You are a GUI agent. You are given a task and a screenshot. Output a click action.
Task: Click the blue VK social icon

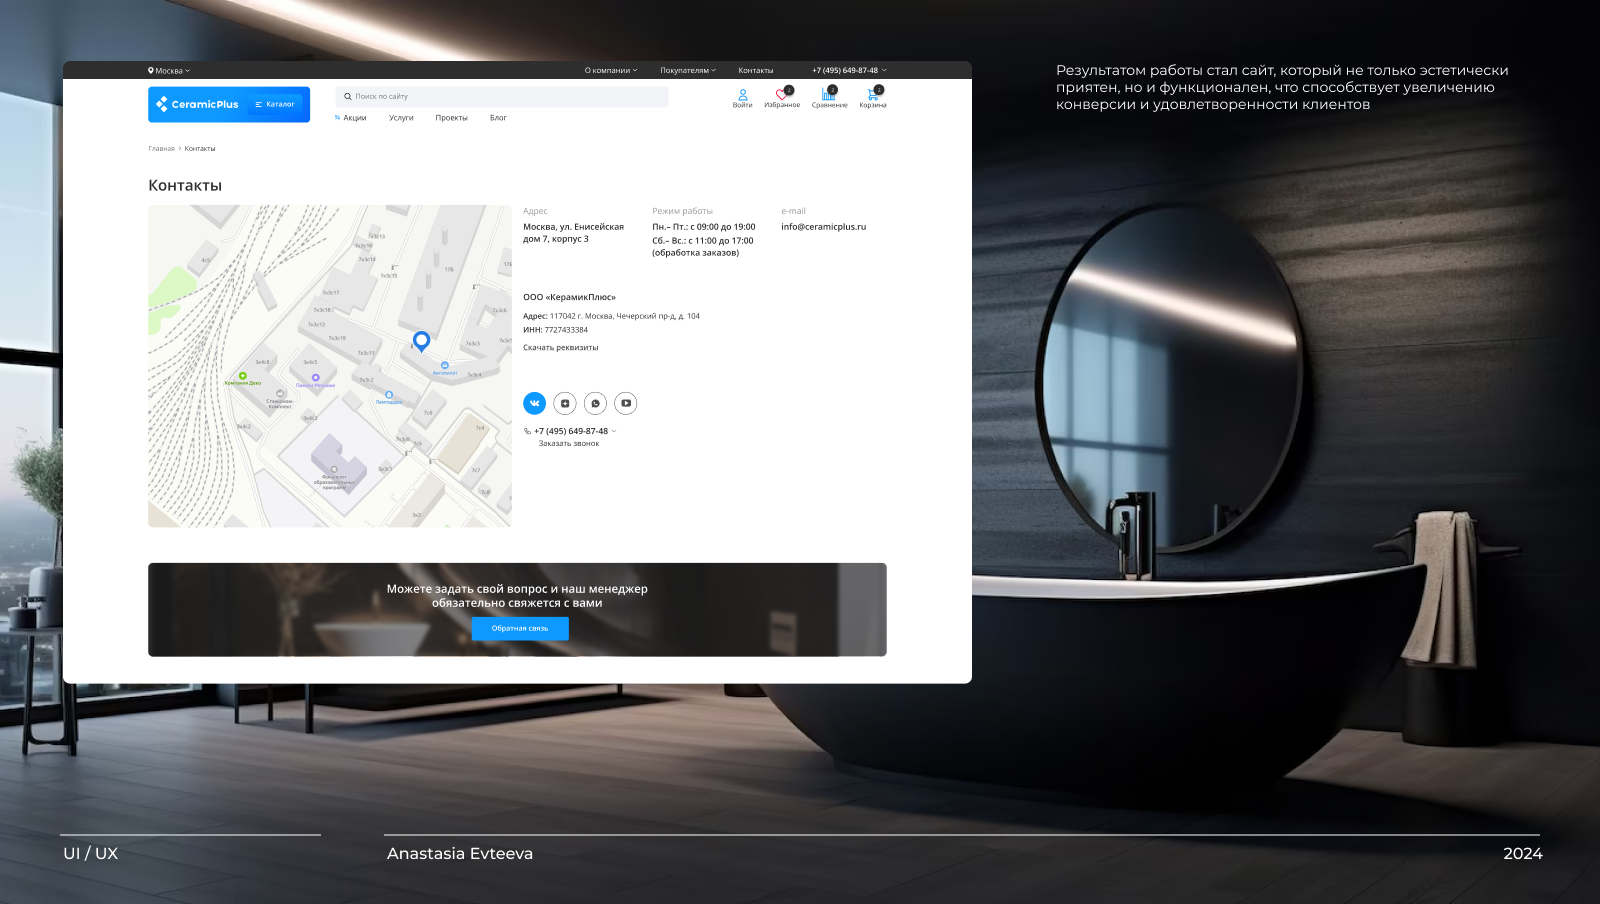click(534, 403)
